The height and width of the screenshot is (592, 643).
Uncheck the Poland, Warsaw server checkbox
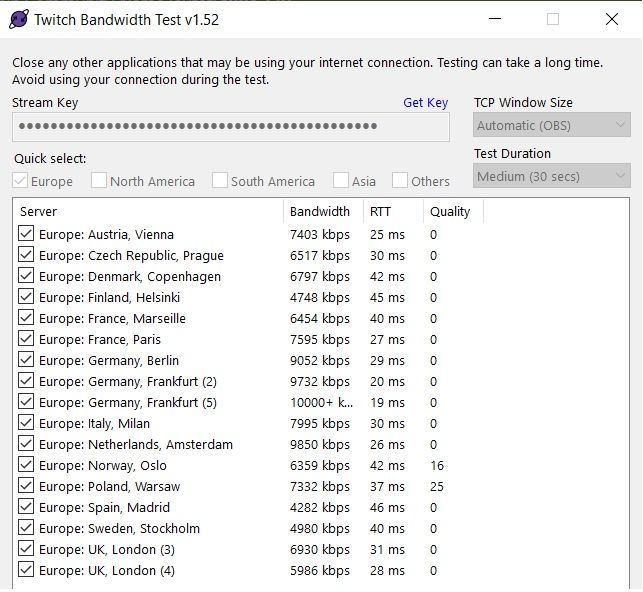pos(26,485)
